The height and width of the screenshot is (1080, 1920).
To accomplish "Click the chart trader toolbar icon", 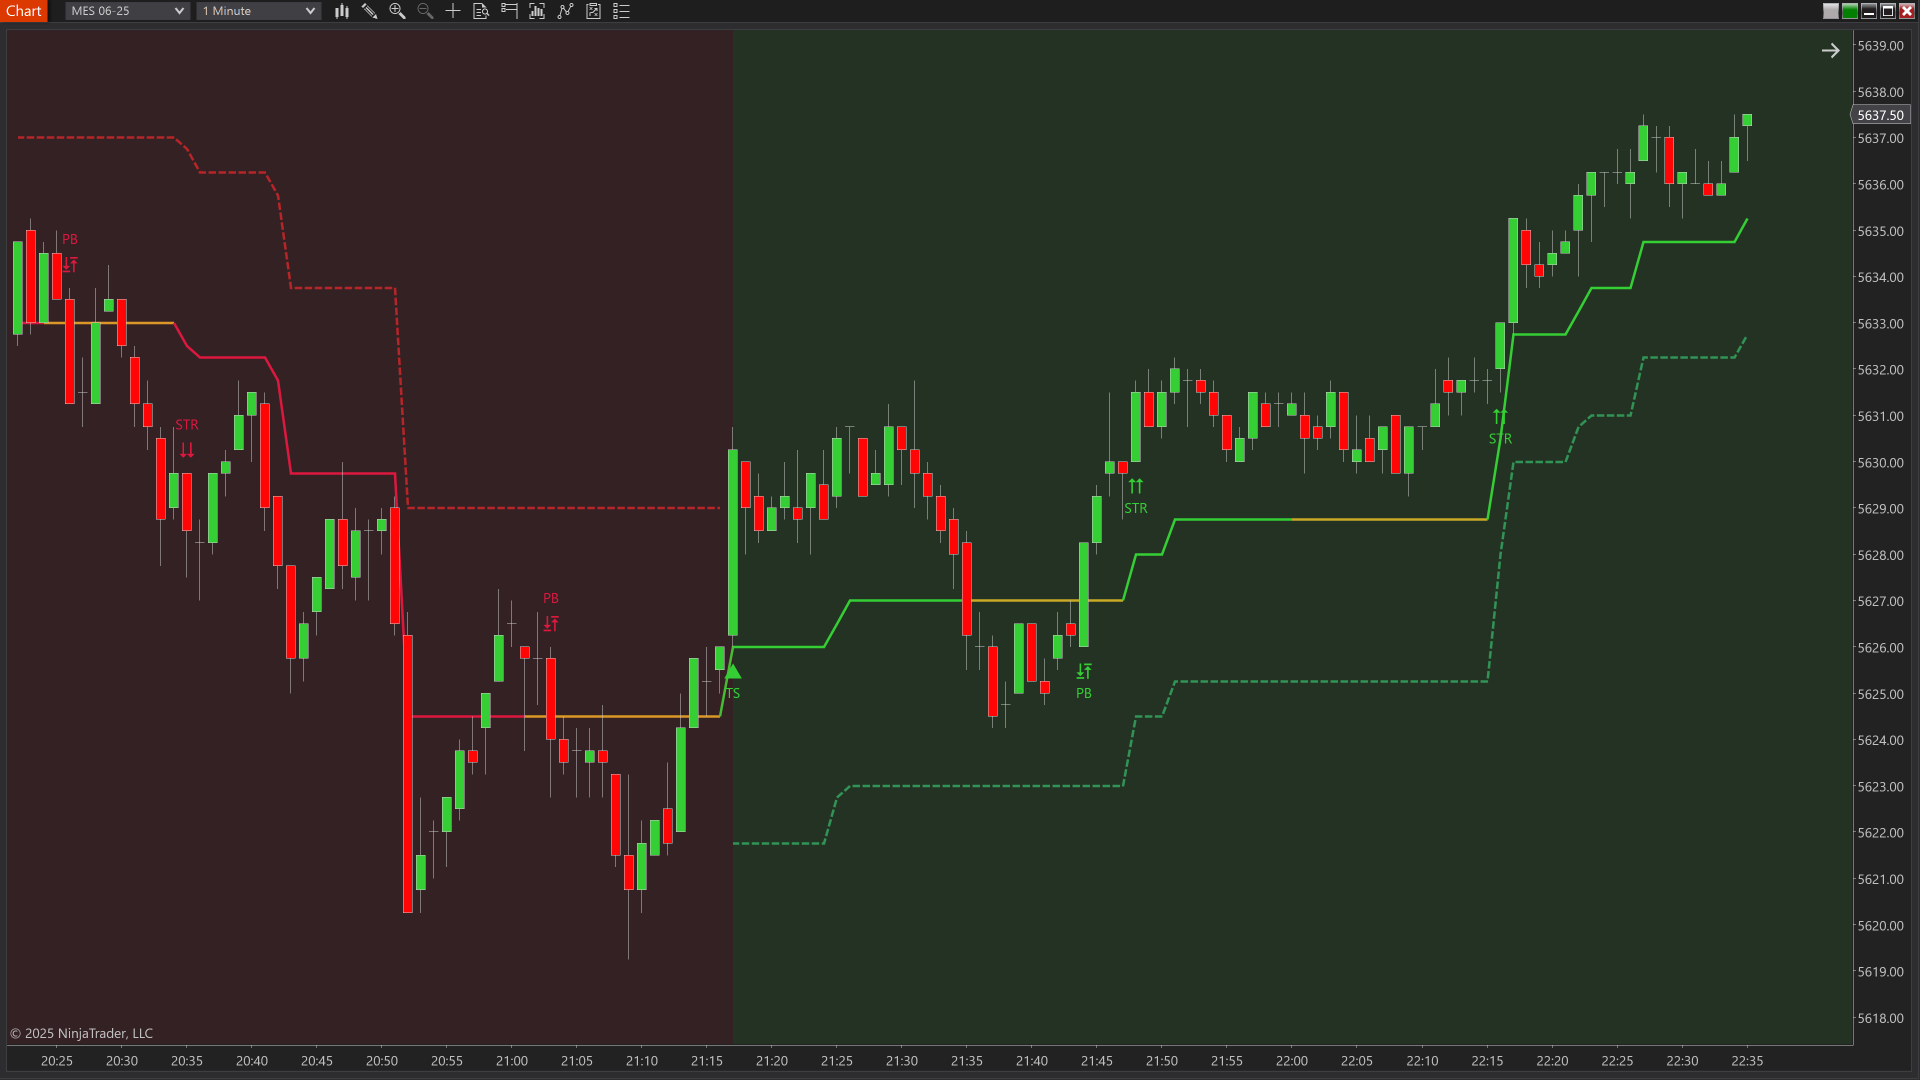I will pos(537,11).
